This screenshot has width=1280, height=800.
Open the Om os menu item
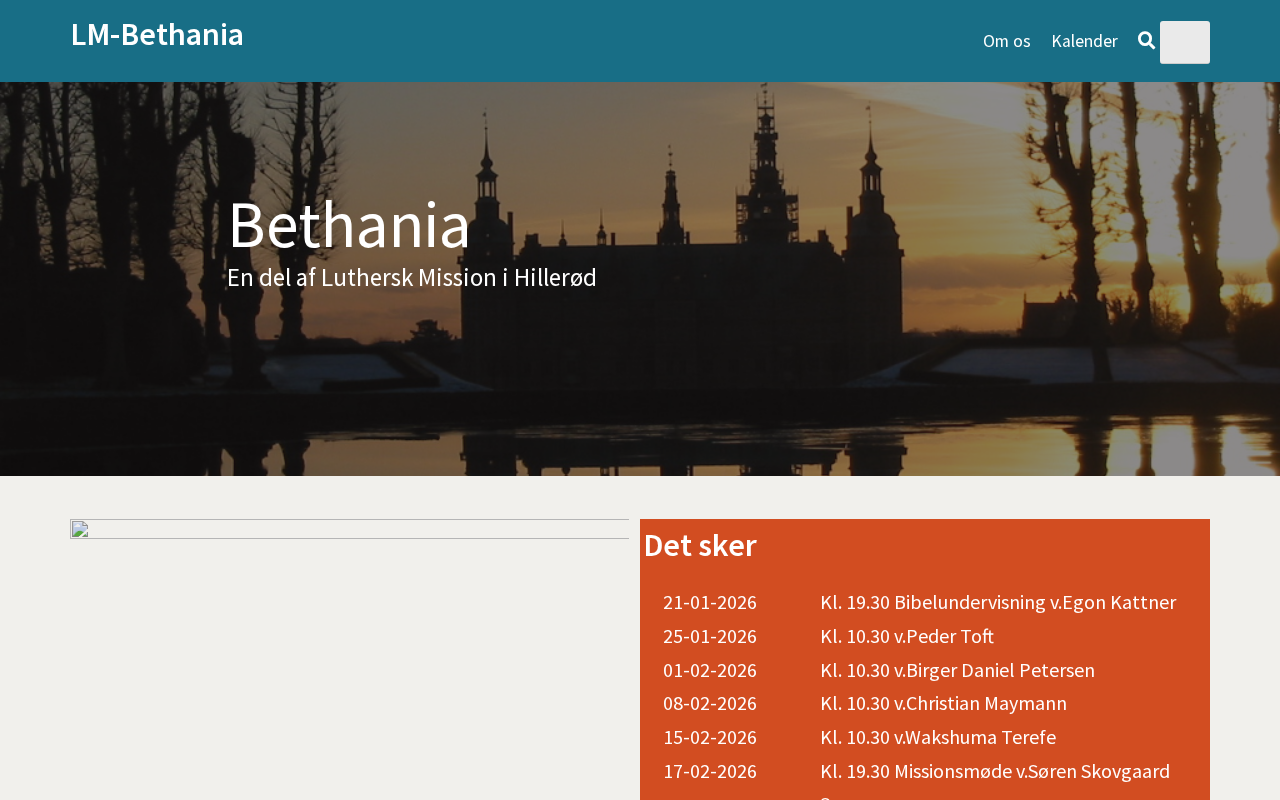pyautogui.click(x=1006, y=41)
